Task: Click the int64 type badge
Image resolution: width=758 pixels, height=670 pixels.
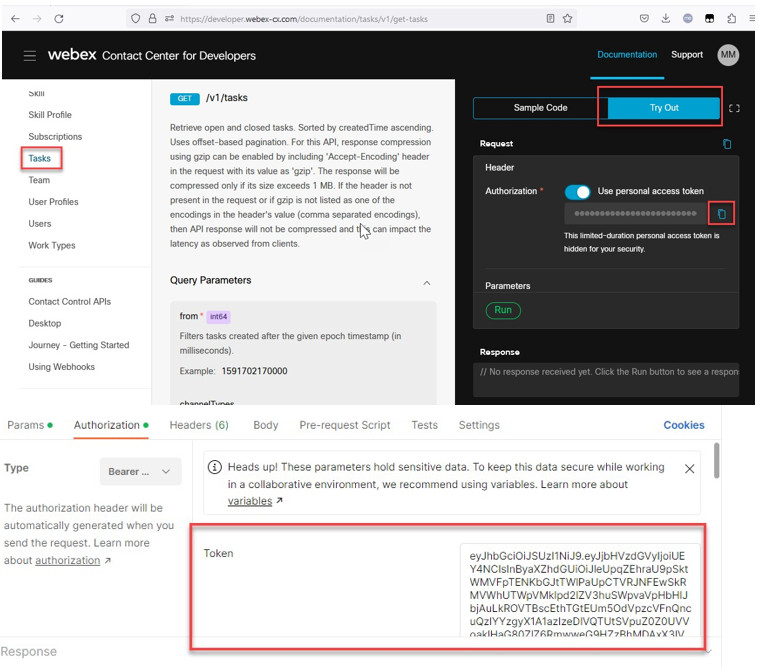Action: click(x=219, y=317)
